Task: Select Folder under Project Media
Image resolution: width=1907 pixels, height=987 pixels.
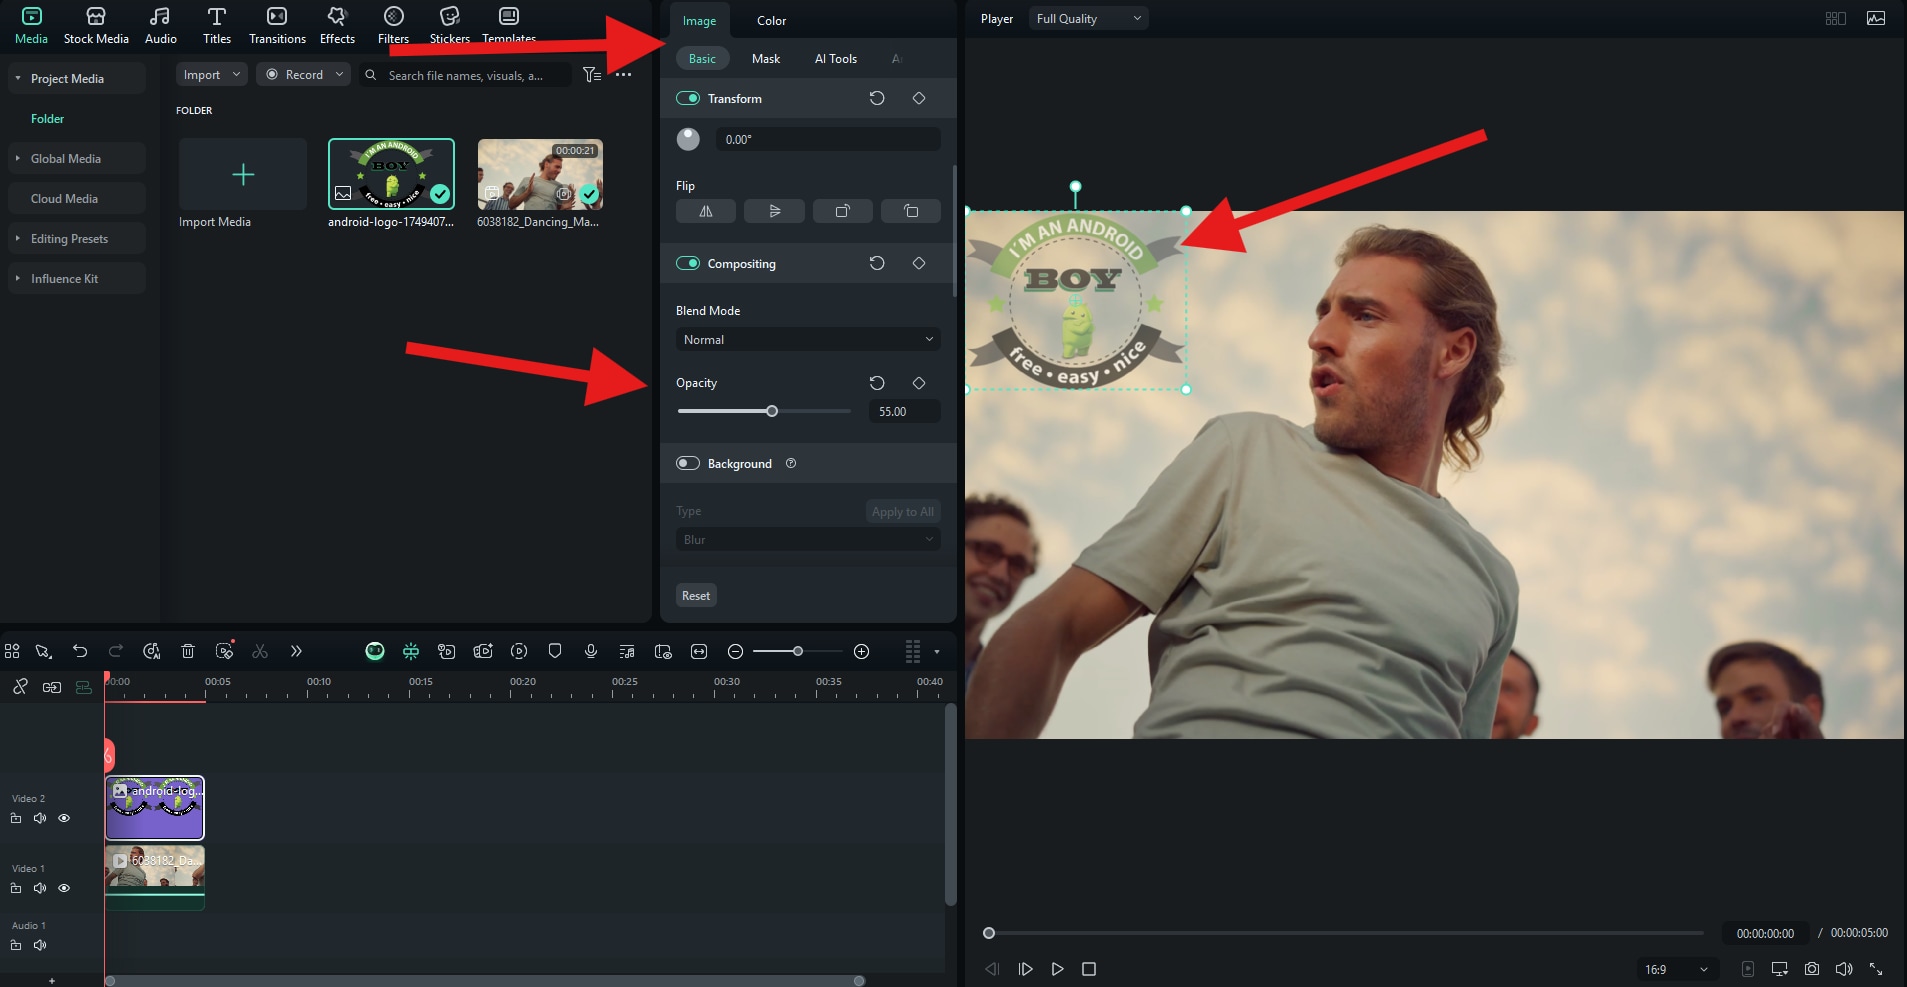Action: coord(47,119)
